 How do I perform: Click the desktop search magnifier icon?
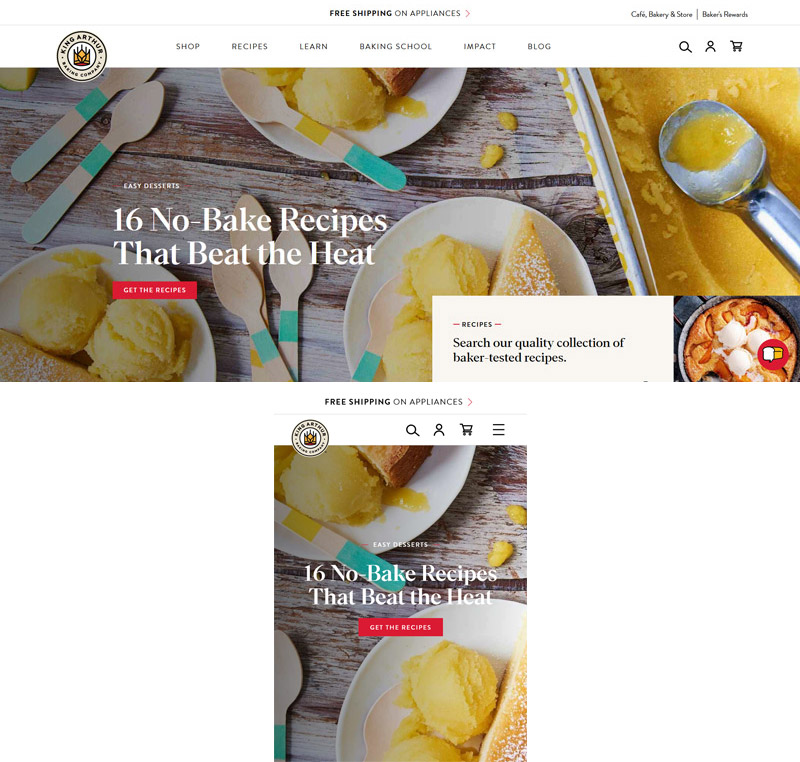pyautogui.click(x=685, y=47)
